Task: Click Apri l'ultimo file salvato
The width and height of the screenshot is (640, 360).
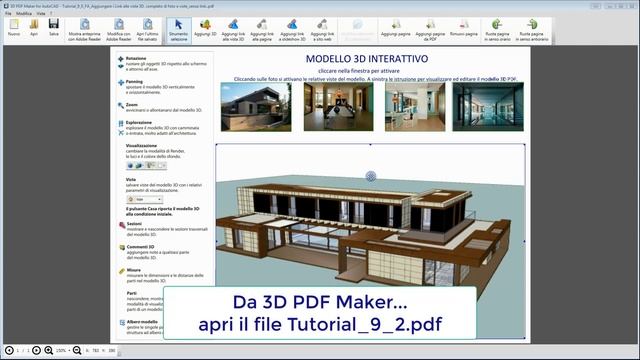Action: [x=147, y=30]
